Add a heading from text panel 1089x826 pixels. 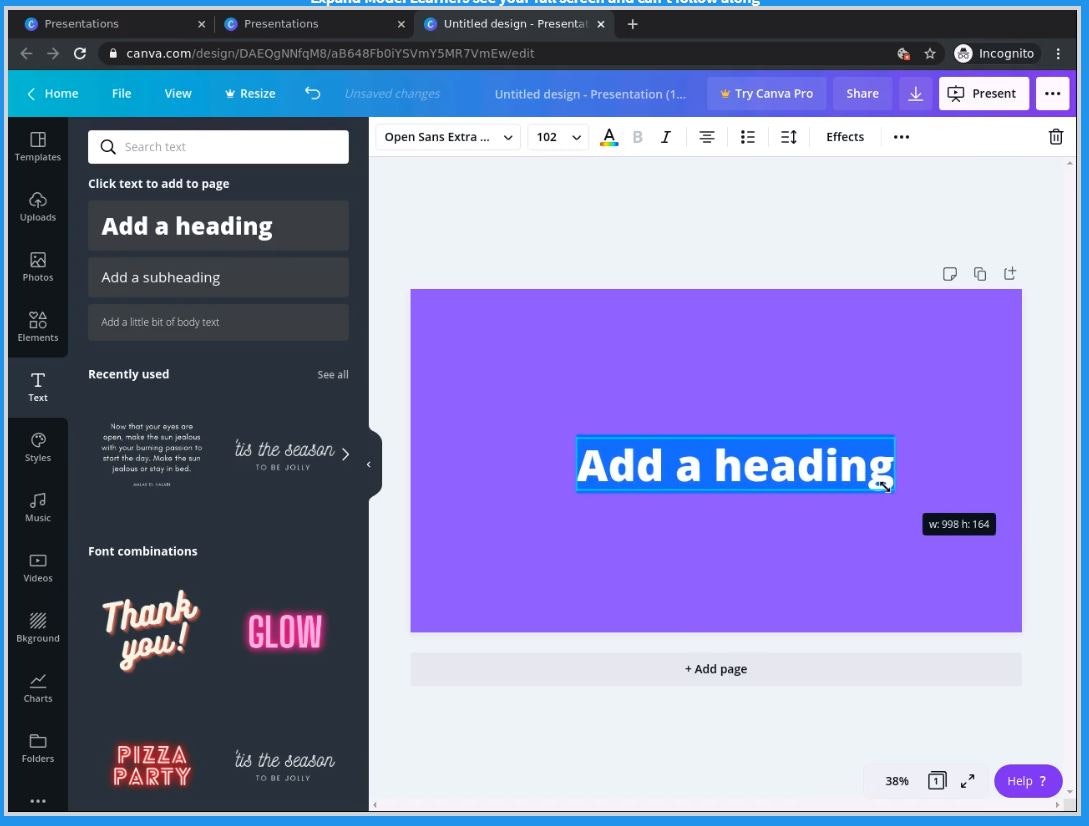point(218,226)
